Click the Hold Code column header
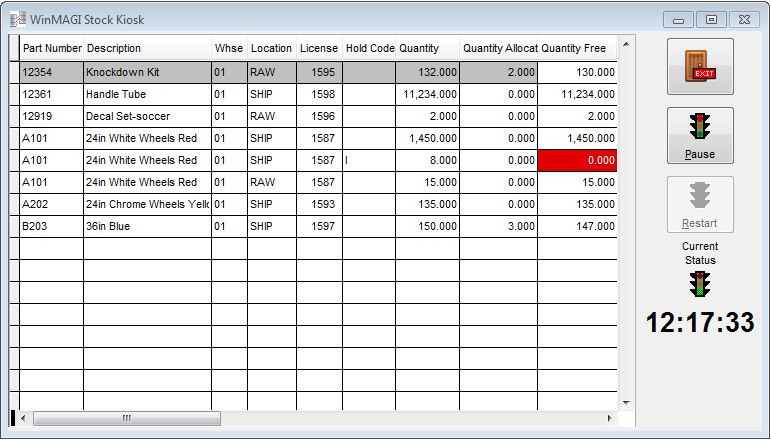The image size is (771, 441). point(369,48)
